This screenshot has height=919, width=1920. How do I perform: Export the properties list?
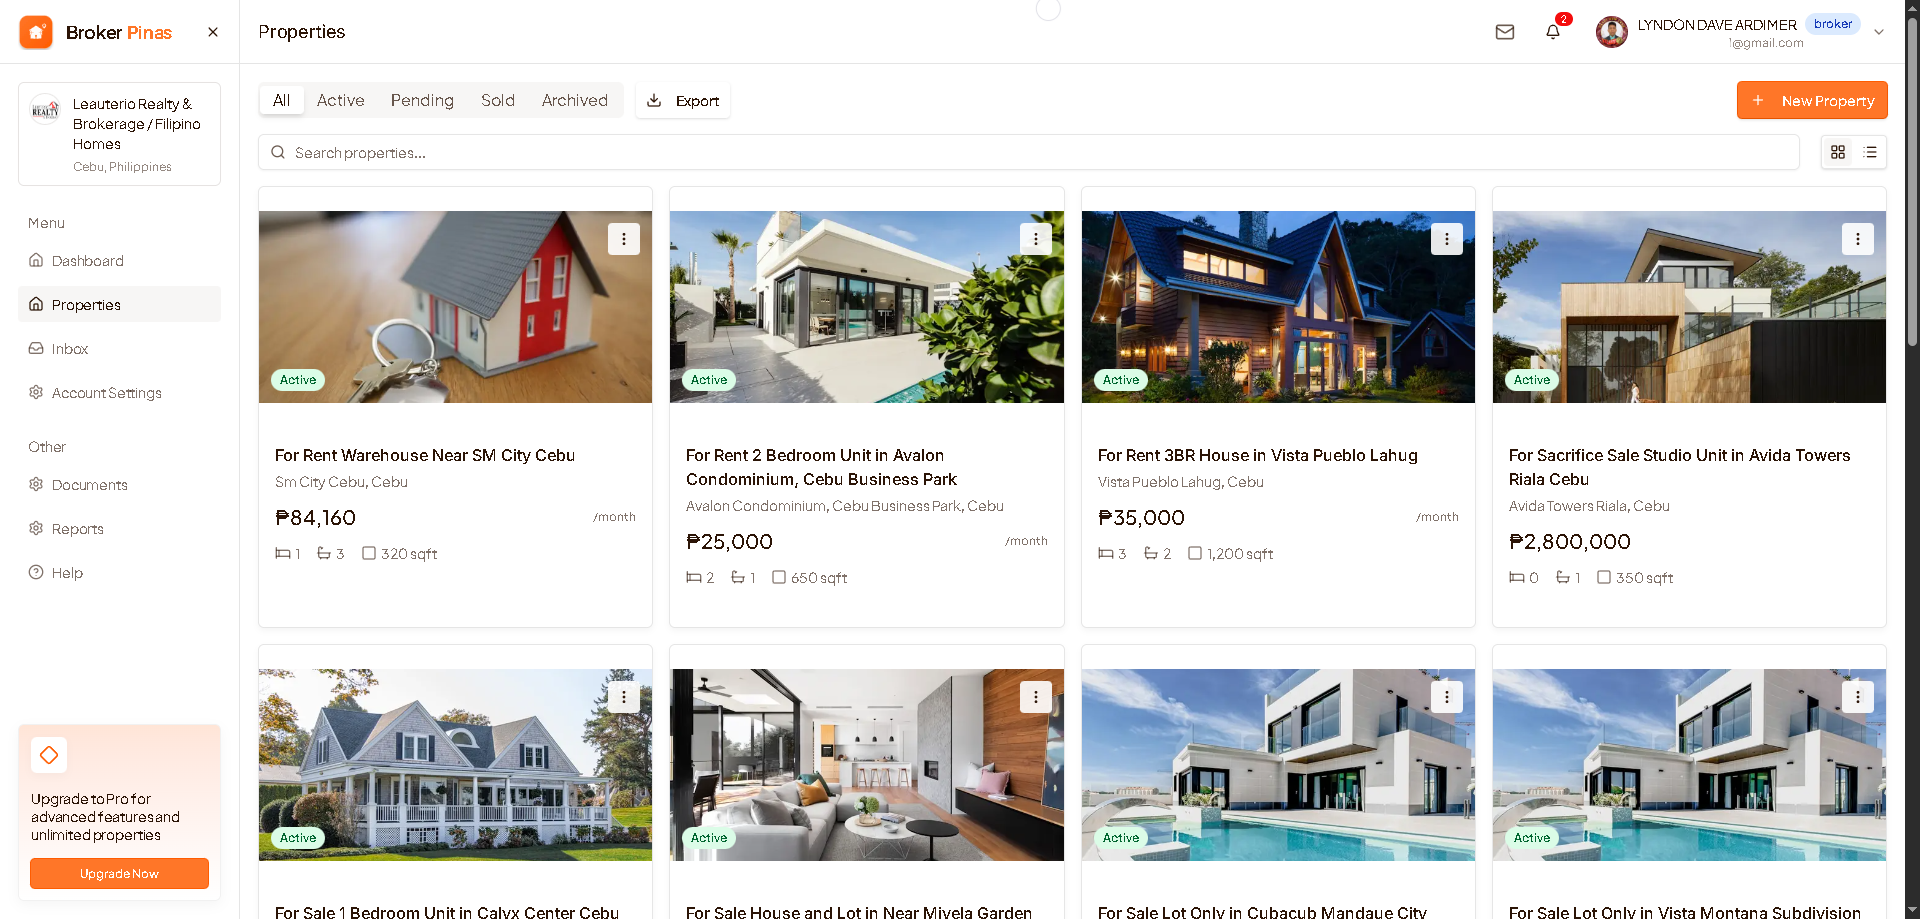pyautogui.click(x=683, y=101)
